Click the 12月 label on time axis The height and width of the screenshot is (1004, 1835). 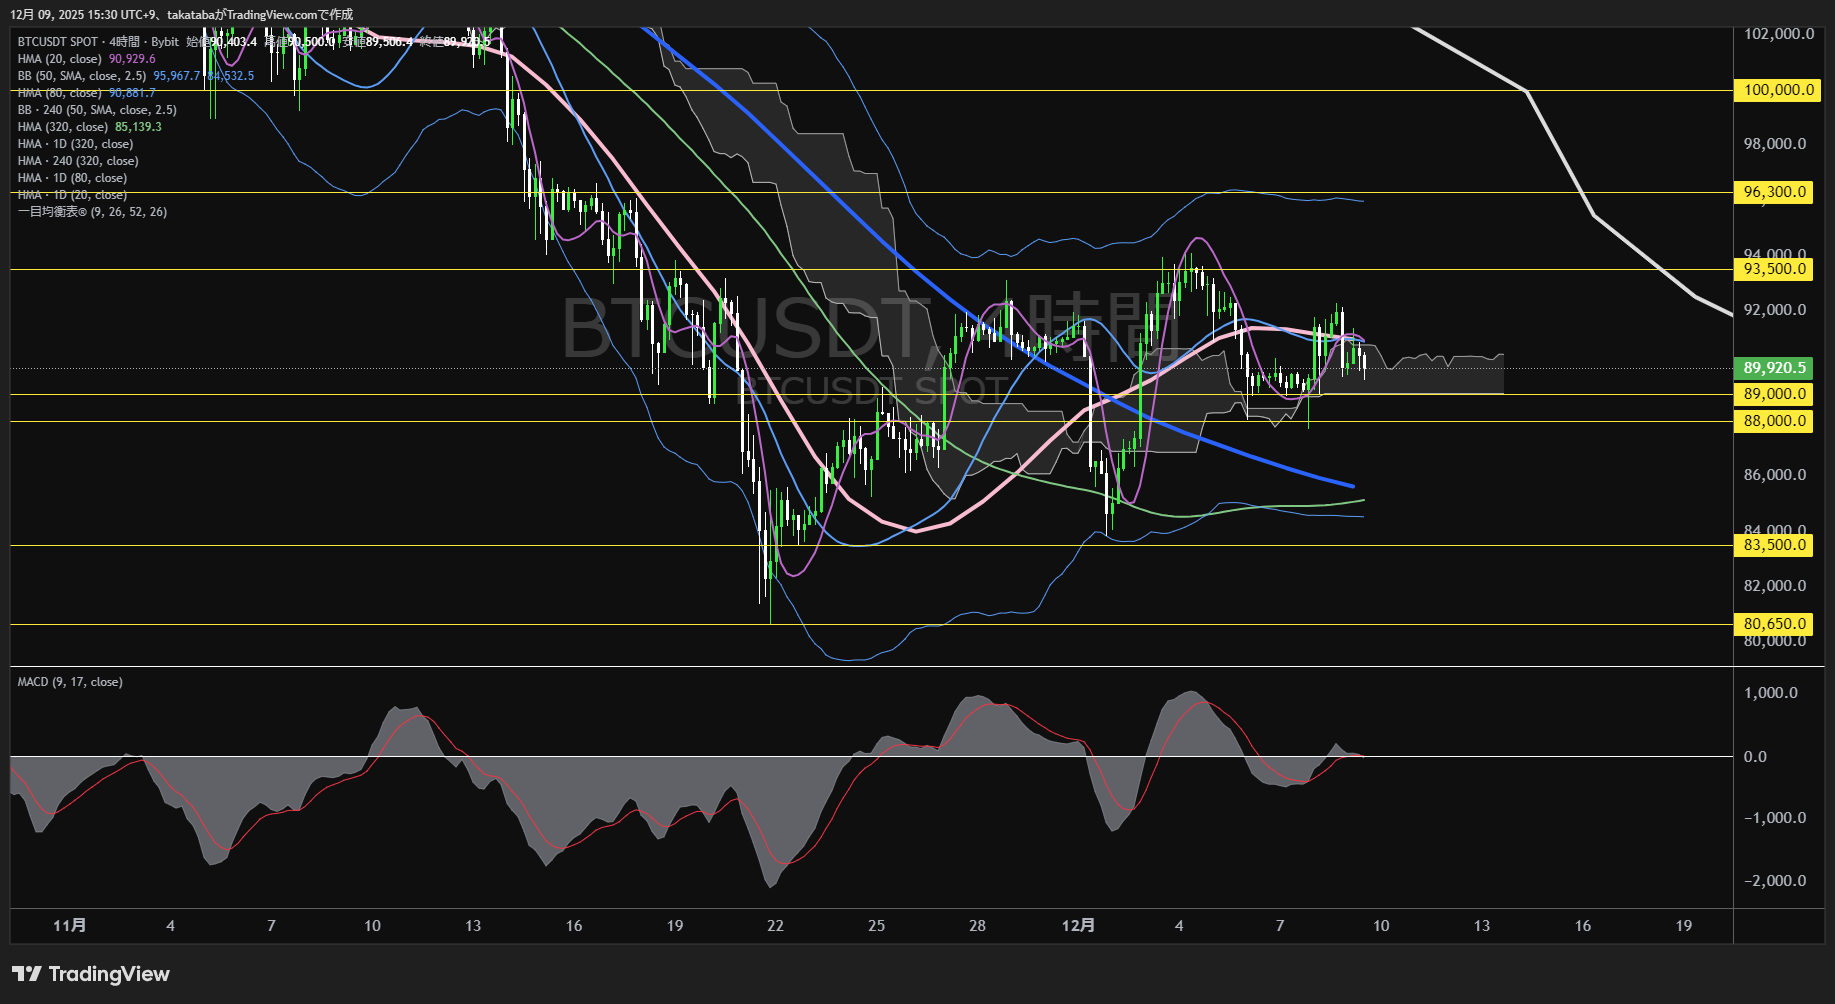[x=1078, y=926]
